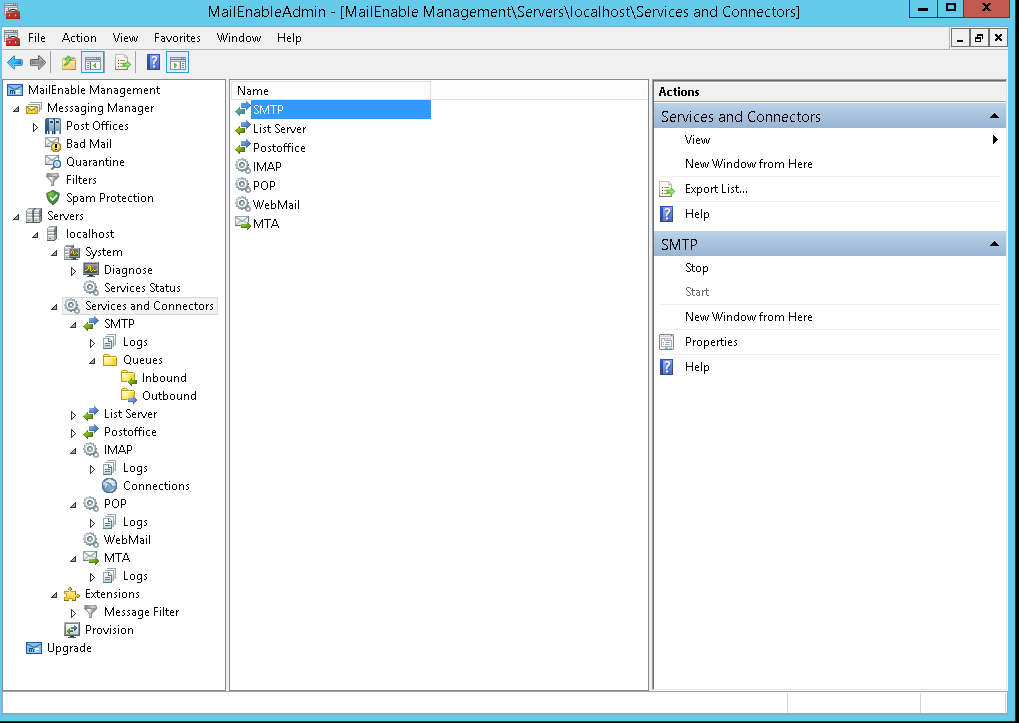The image size is (1019, 723).
Task: Collapse the Queues folder node
Action: pos(92,360)
